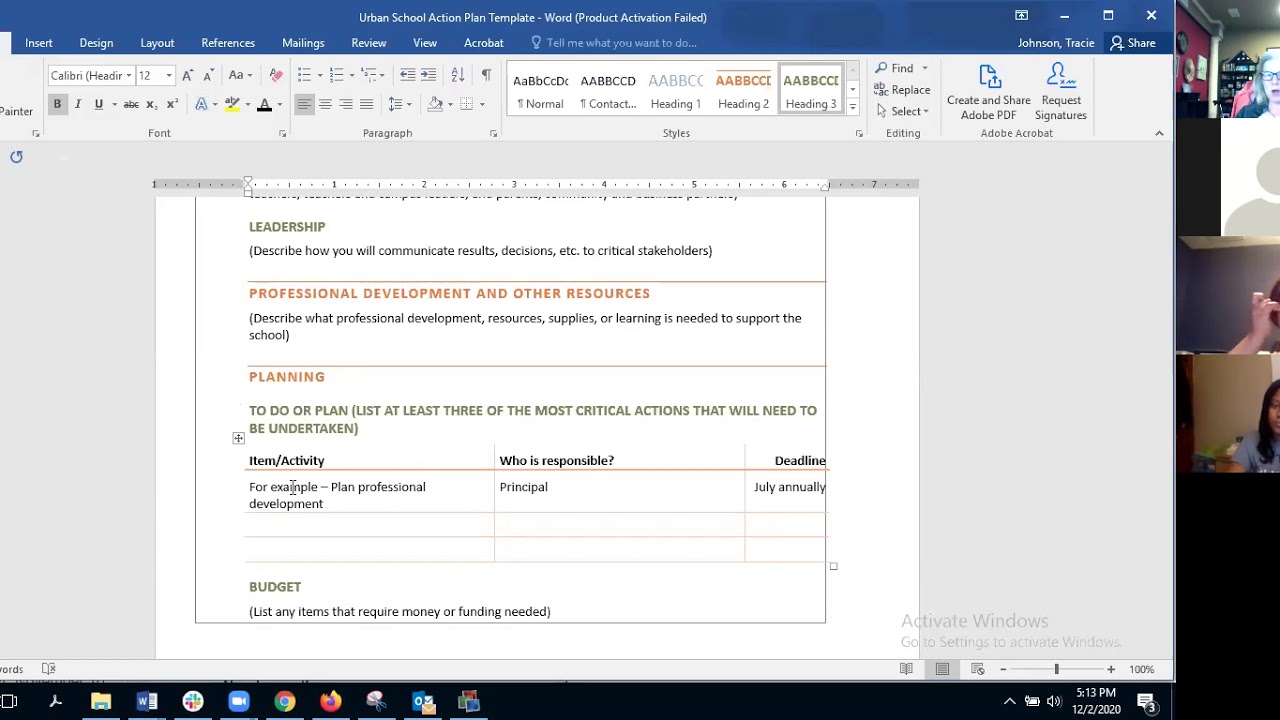The width and height of the screenshot is (1280, 720).
Task: Collapse the ribbon with the arrow
Action: tap(1159, 133)
